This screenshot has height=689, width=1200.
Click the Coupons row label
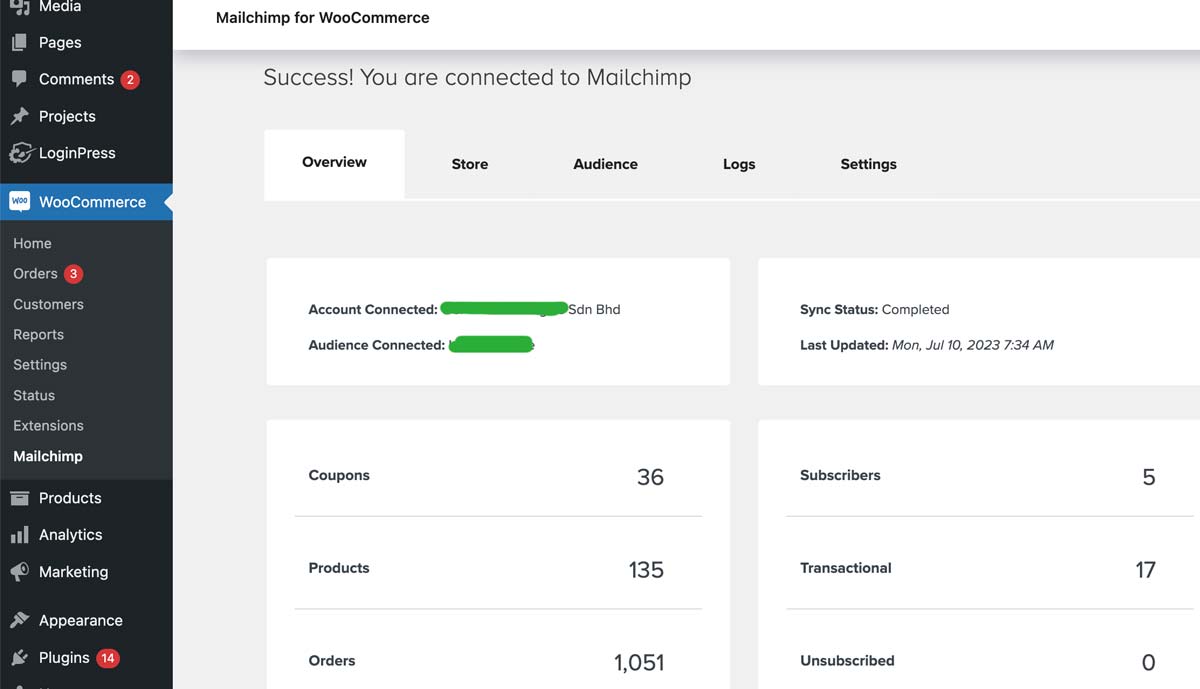click(339, 476)
